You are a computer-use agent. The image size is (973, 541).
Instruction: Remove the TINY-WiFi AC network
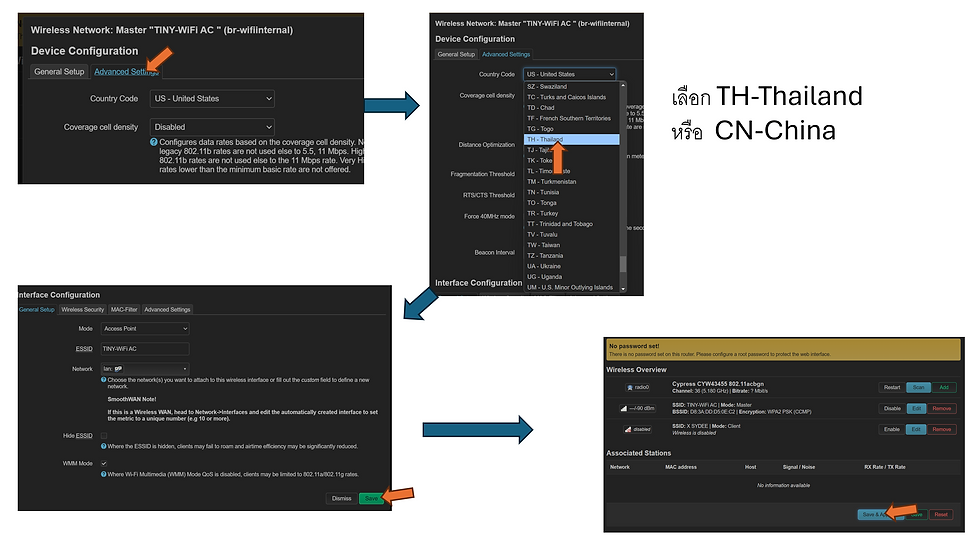click(x=941, y=408)
